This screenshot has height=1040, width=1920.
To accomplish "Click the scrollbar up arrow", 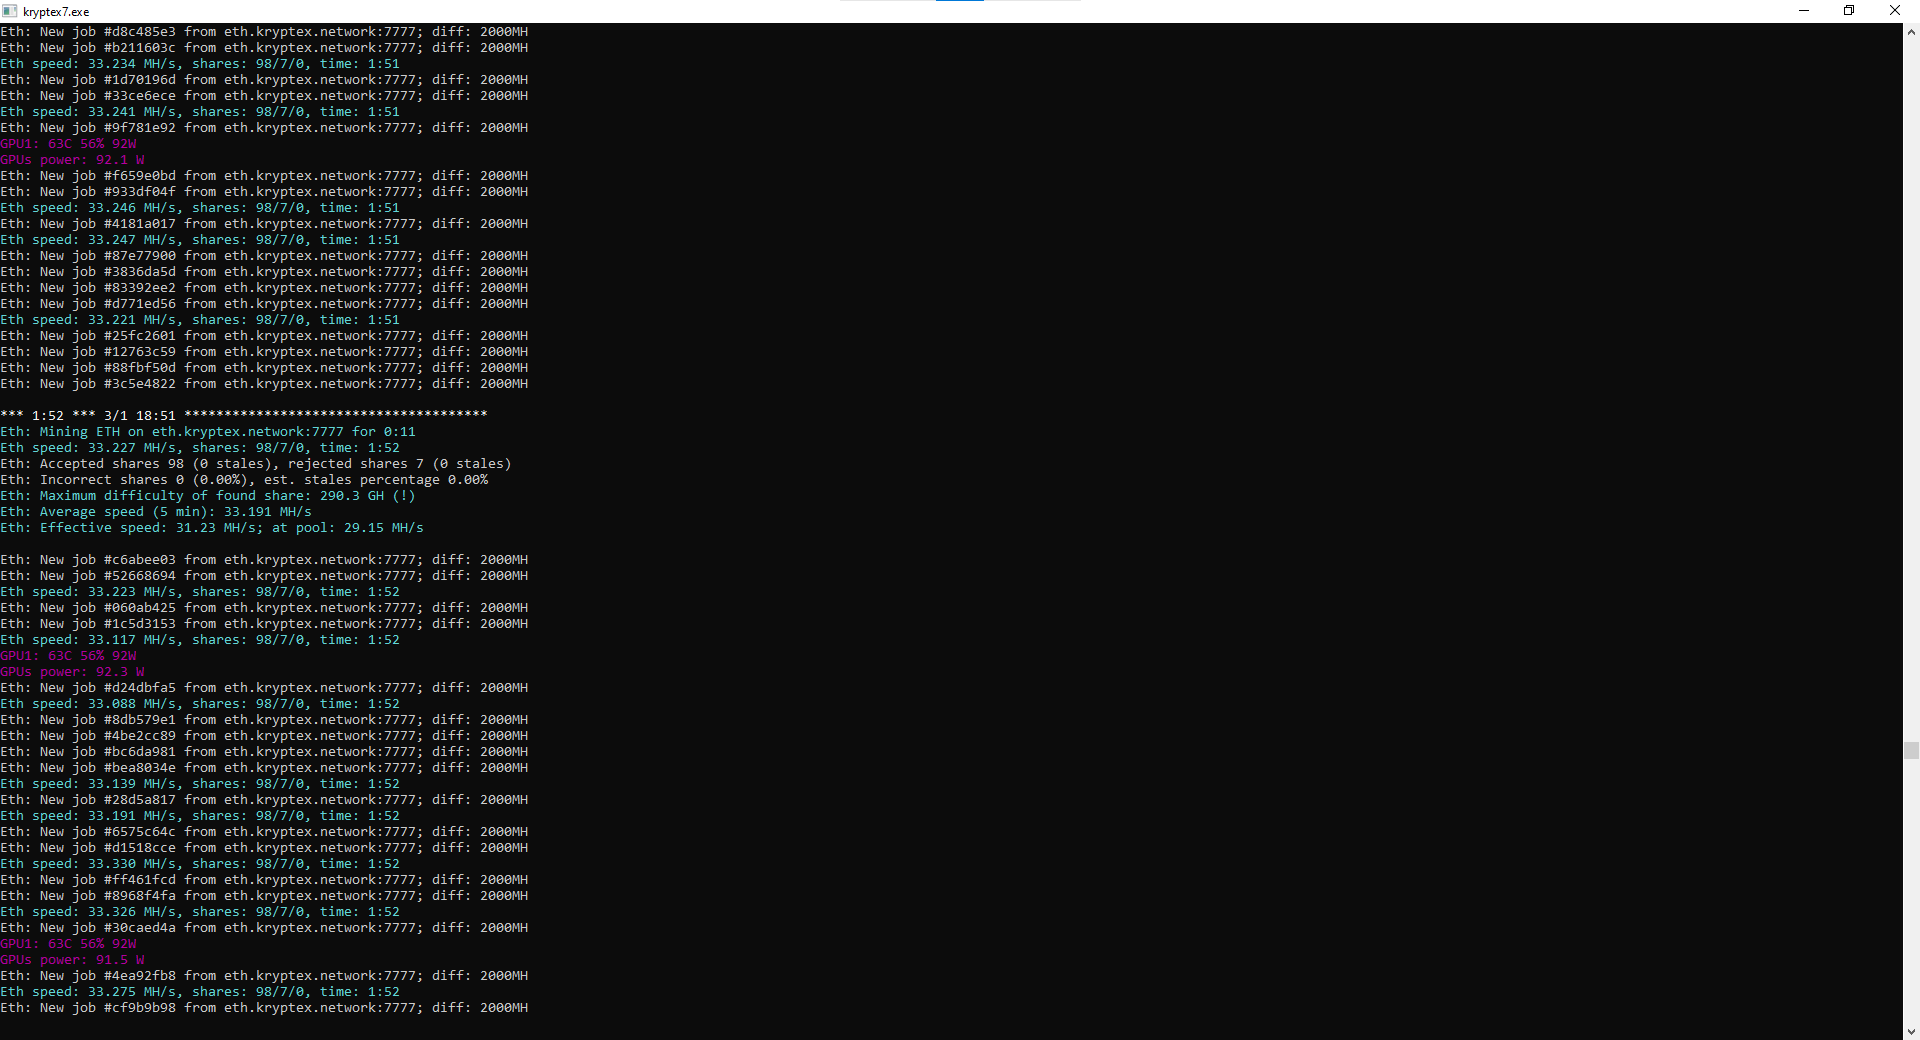I will point(1911,32).
